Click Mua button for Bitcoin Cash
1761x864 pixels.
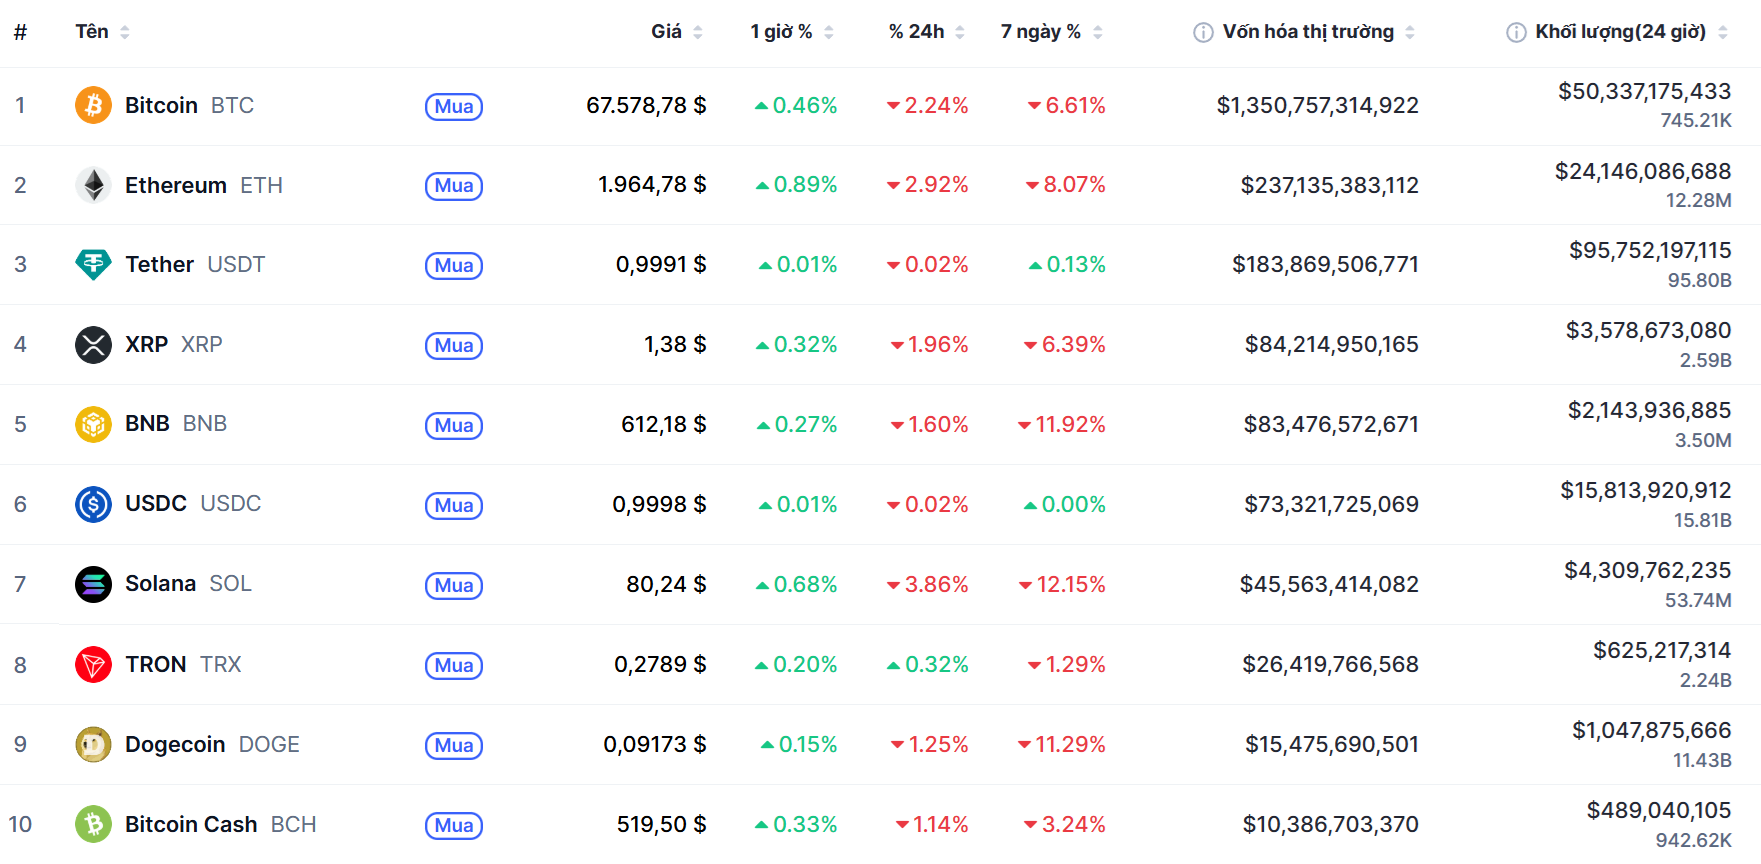pyautogui.click(x=454, y=826)
